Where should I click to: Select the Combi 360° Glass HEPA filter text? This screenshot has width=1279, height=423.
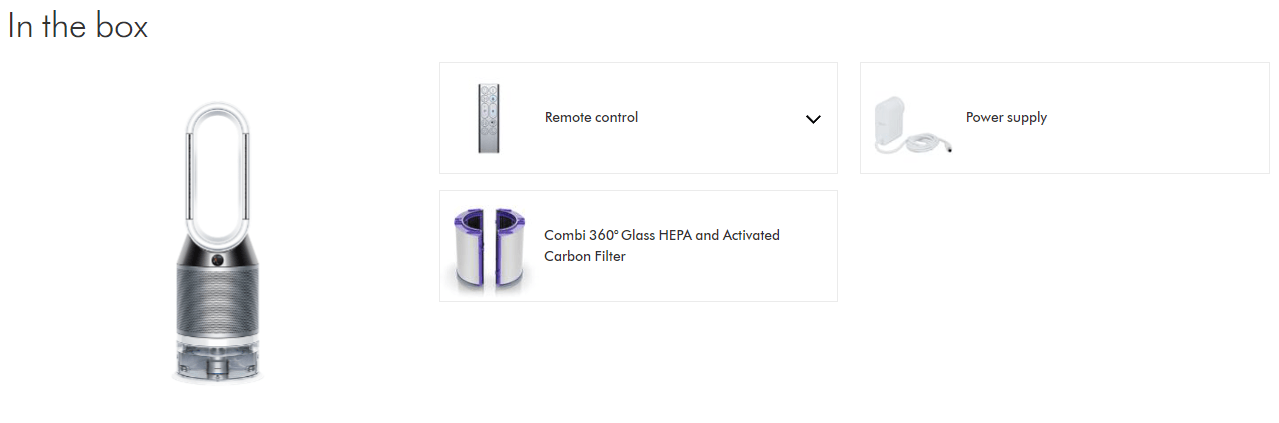coord(661,236)
